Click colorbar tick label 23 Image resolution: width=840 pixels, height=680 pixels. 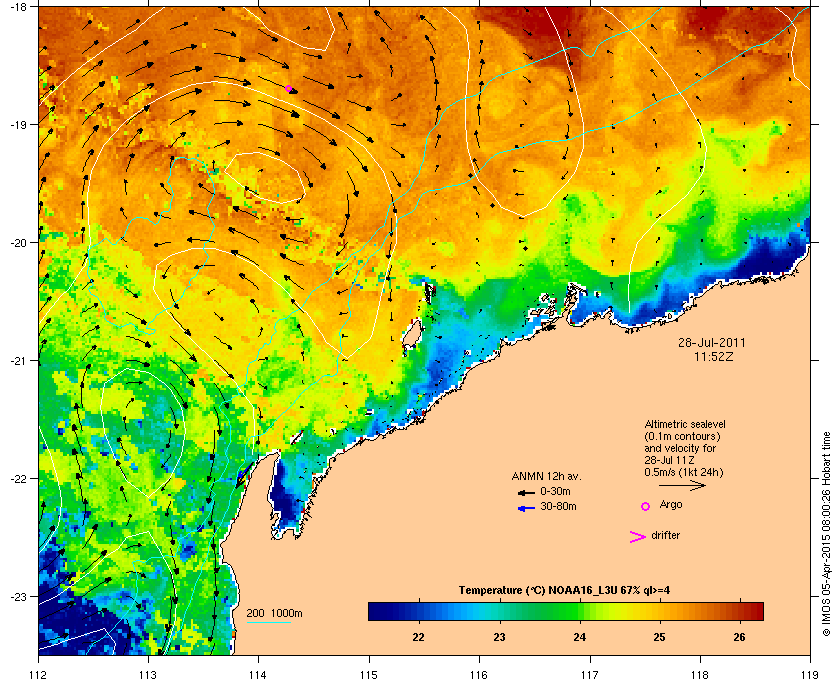point(499,637)
